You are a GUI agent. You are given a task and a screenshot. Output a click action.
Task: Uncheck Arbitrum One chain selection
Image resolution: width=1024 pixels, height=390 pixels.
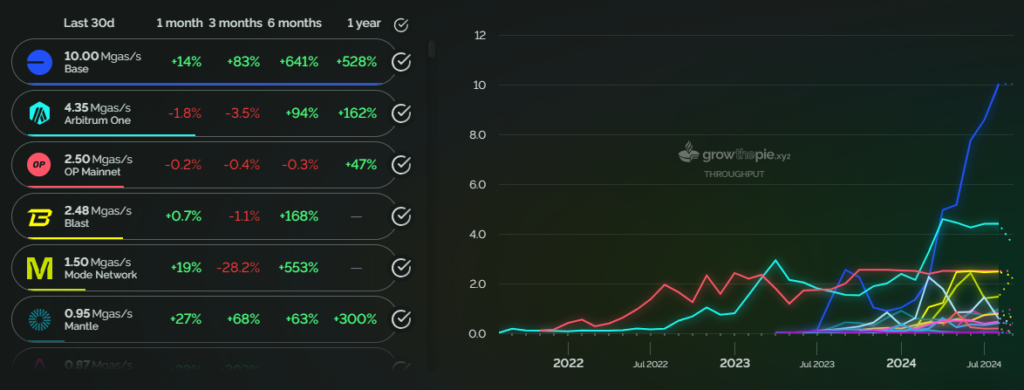(401, 114)
